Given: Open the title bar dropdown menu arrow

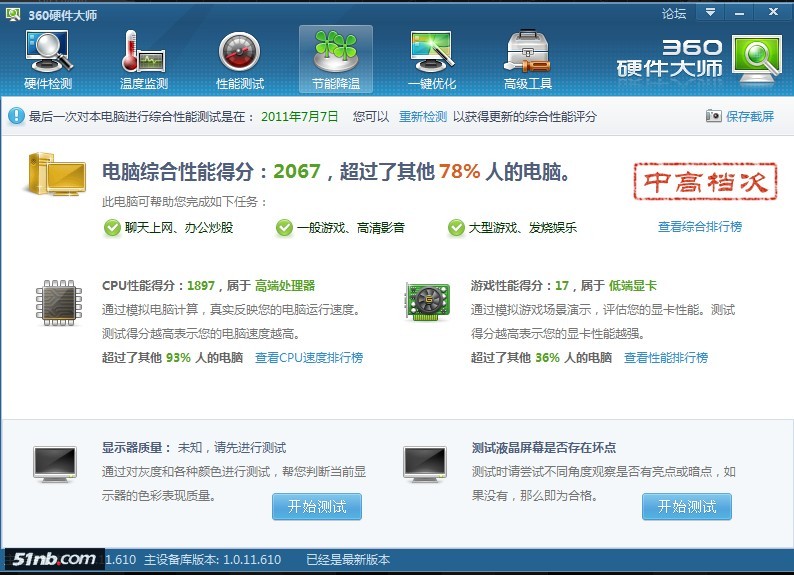Looking at the screenshot, I should [710, 12].
